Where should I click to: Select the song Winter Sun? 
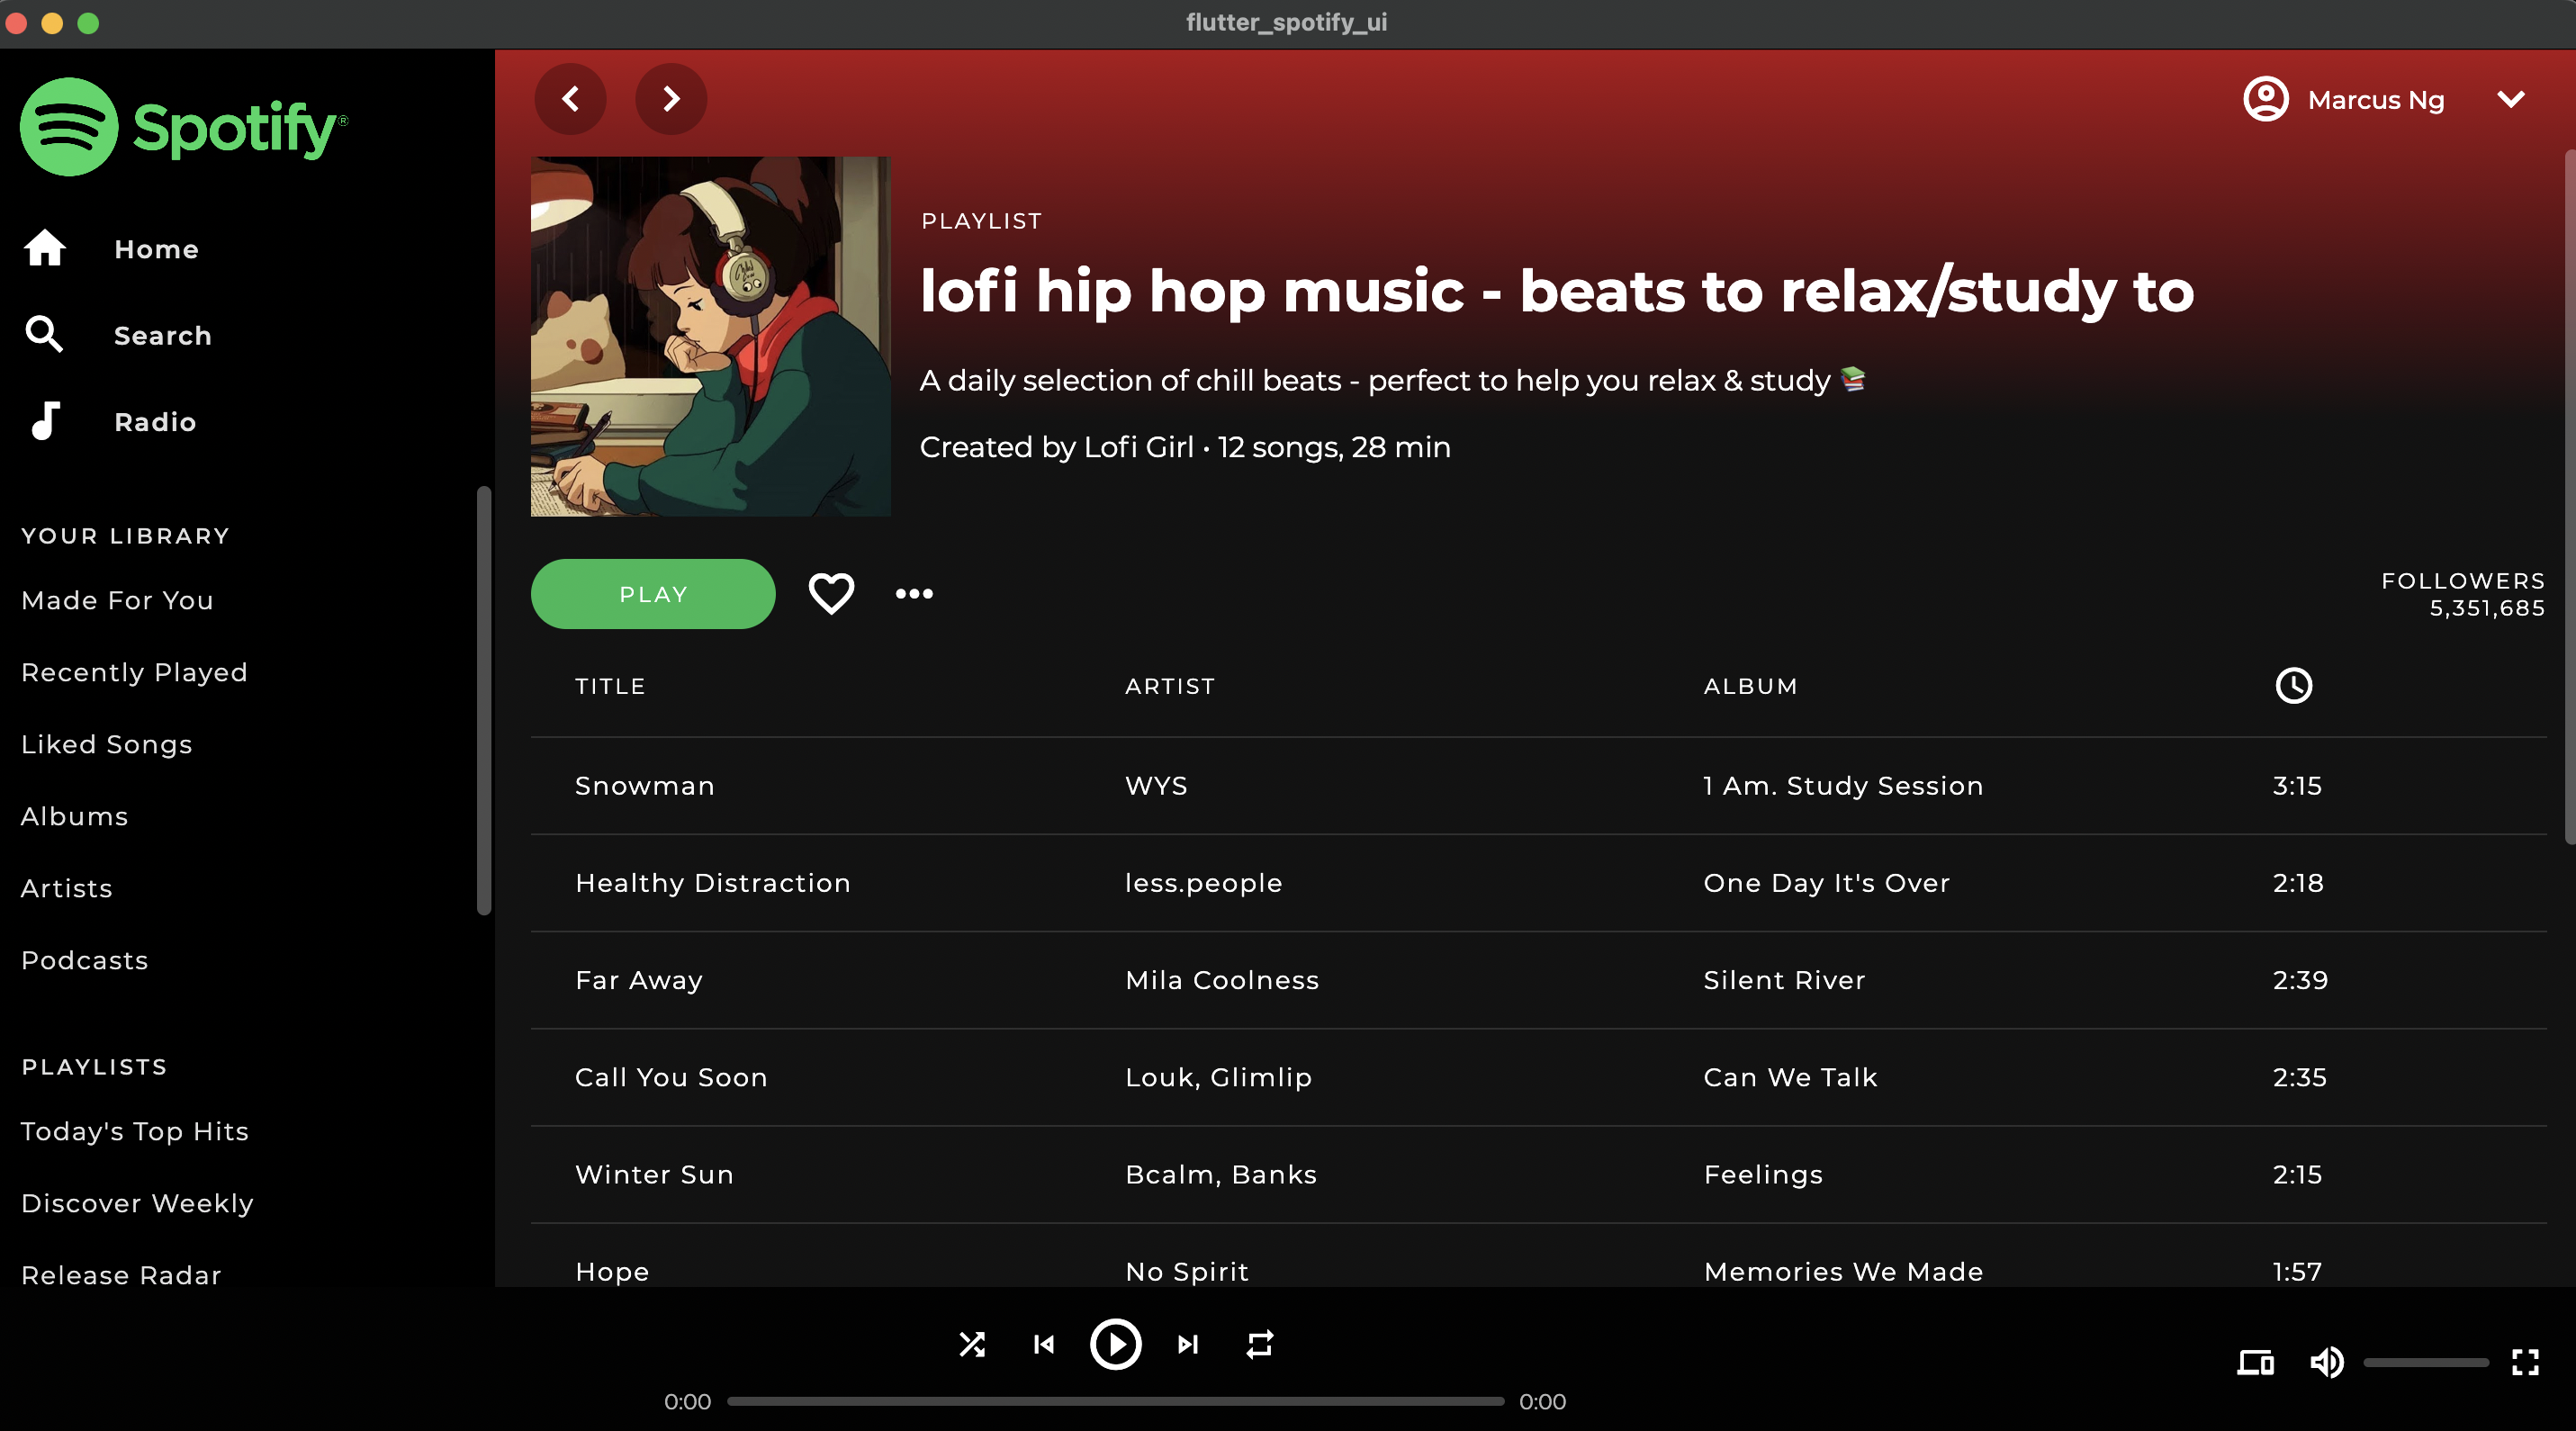pyautogui.click(x=654, y=1174)
